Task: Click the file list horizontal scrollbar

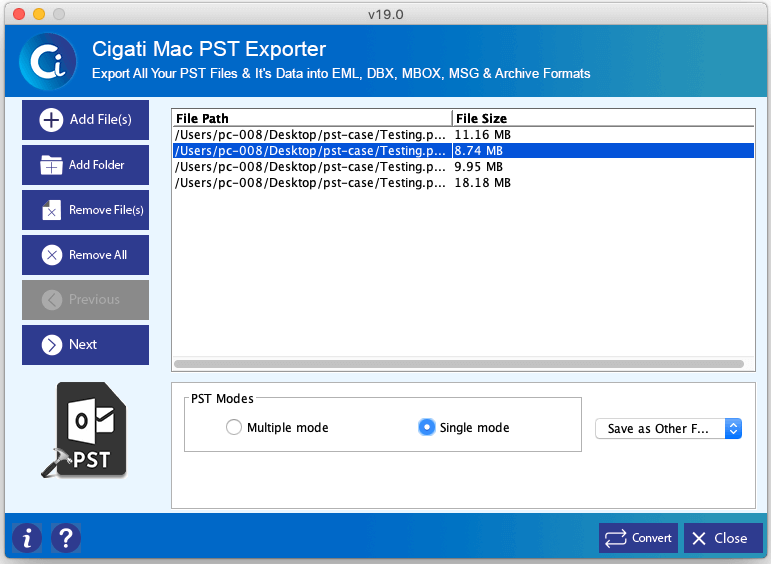Action: 459,364
